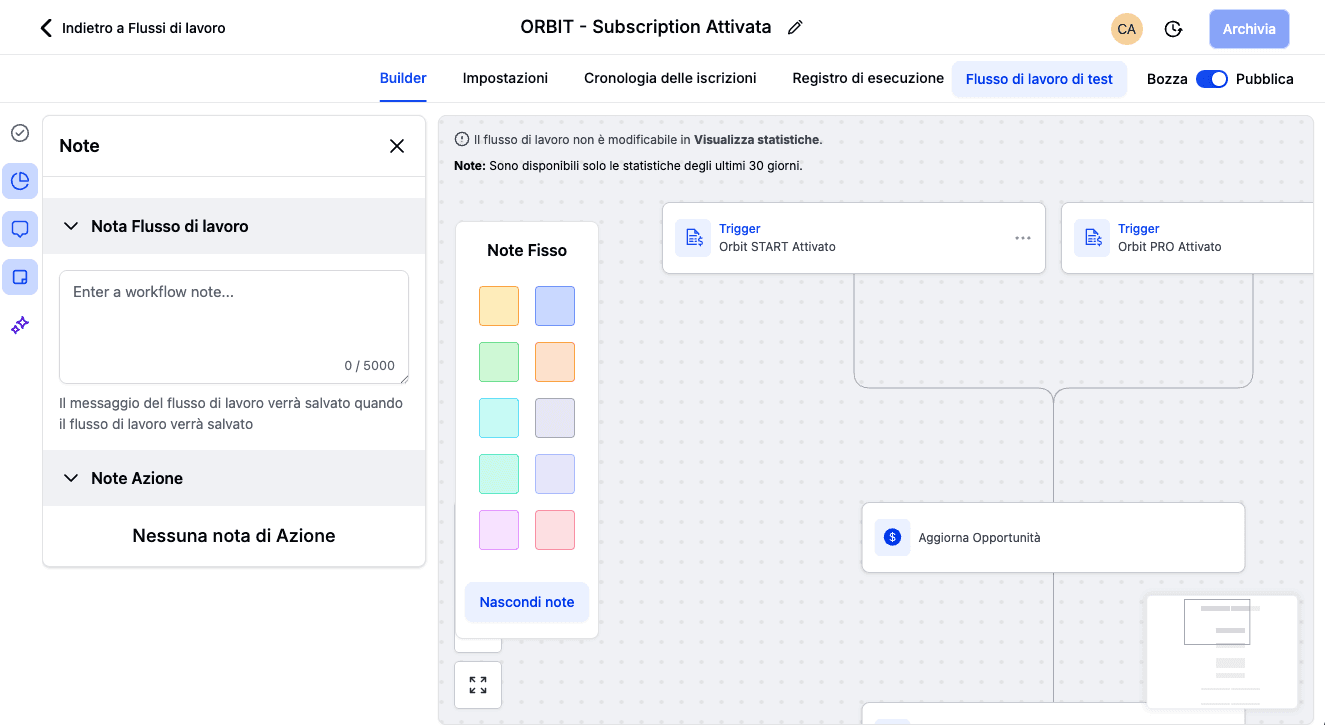Close the Note panel
The width and height of the screenshot is (1325, 725).
pos(397,146)
